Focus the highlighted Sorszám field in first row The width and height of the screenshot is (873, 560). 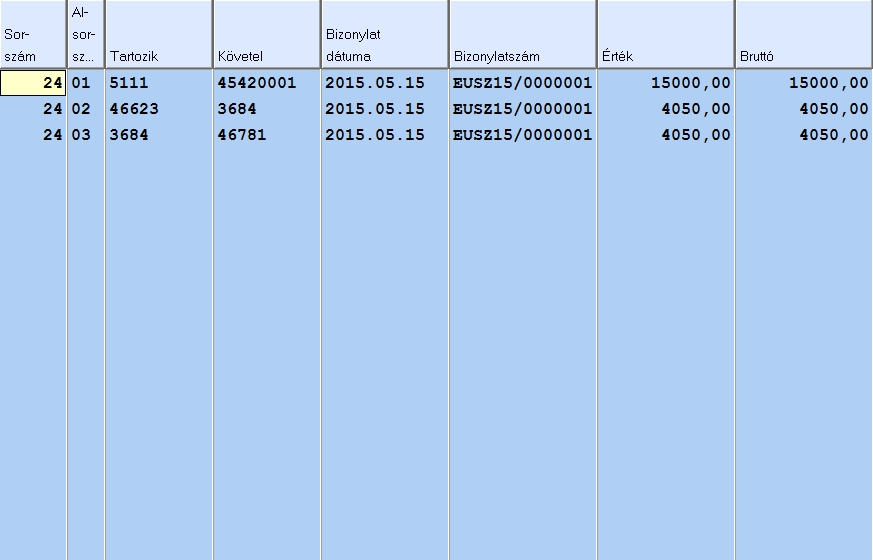tap(34, 83)
